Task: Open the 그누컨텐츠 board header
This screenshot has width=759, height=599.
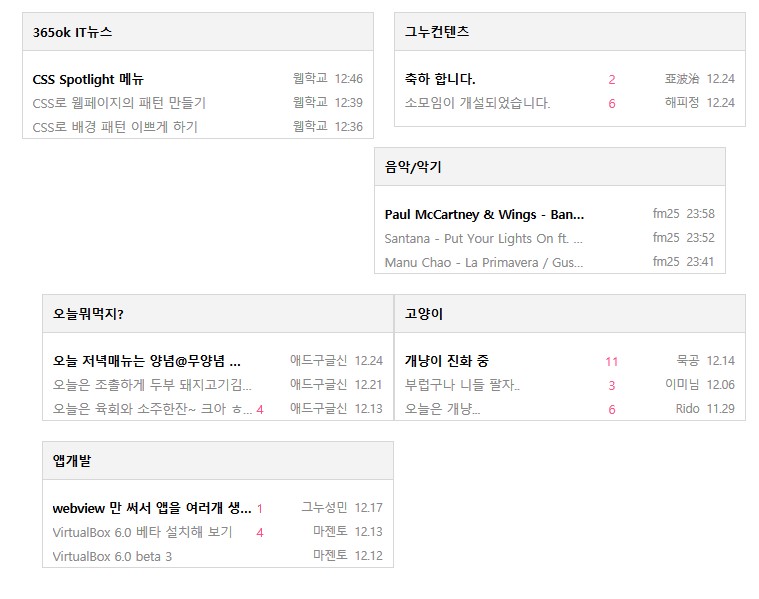Action: tap(437, 32)
